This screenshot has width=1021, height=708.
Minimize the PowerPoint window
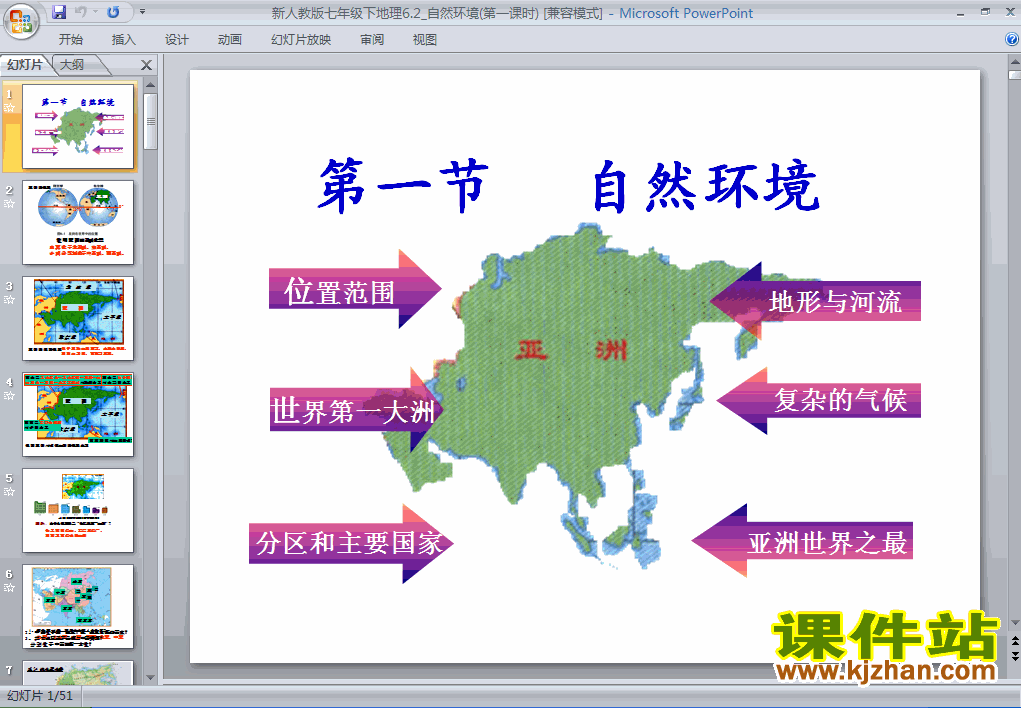[x=961, y=12]
